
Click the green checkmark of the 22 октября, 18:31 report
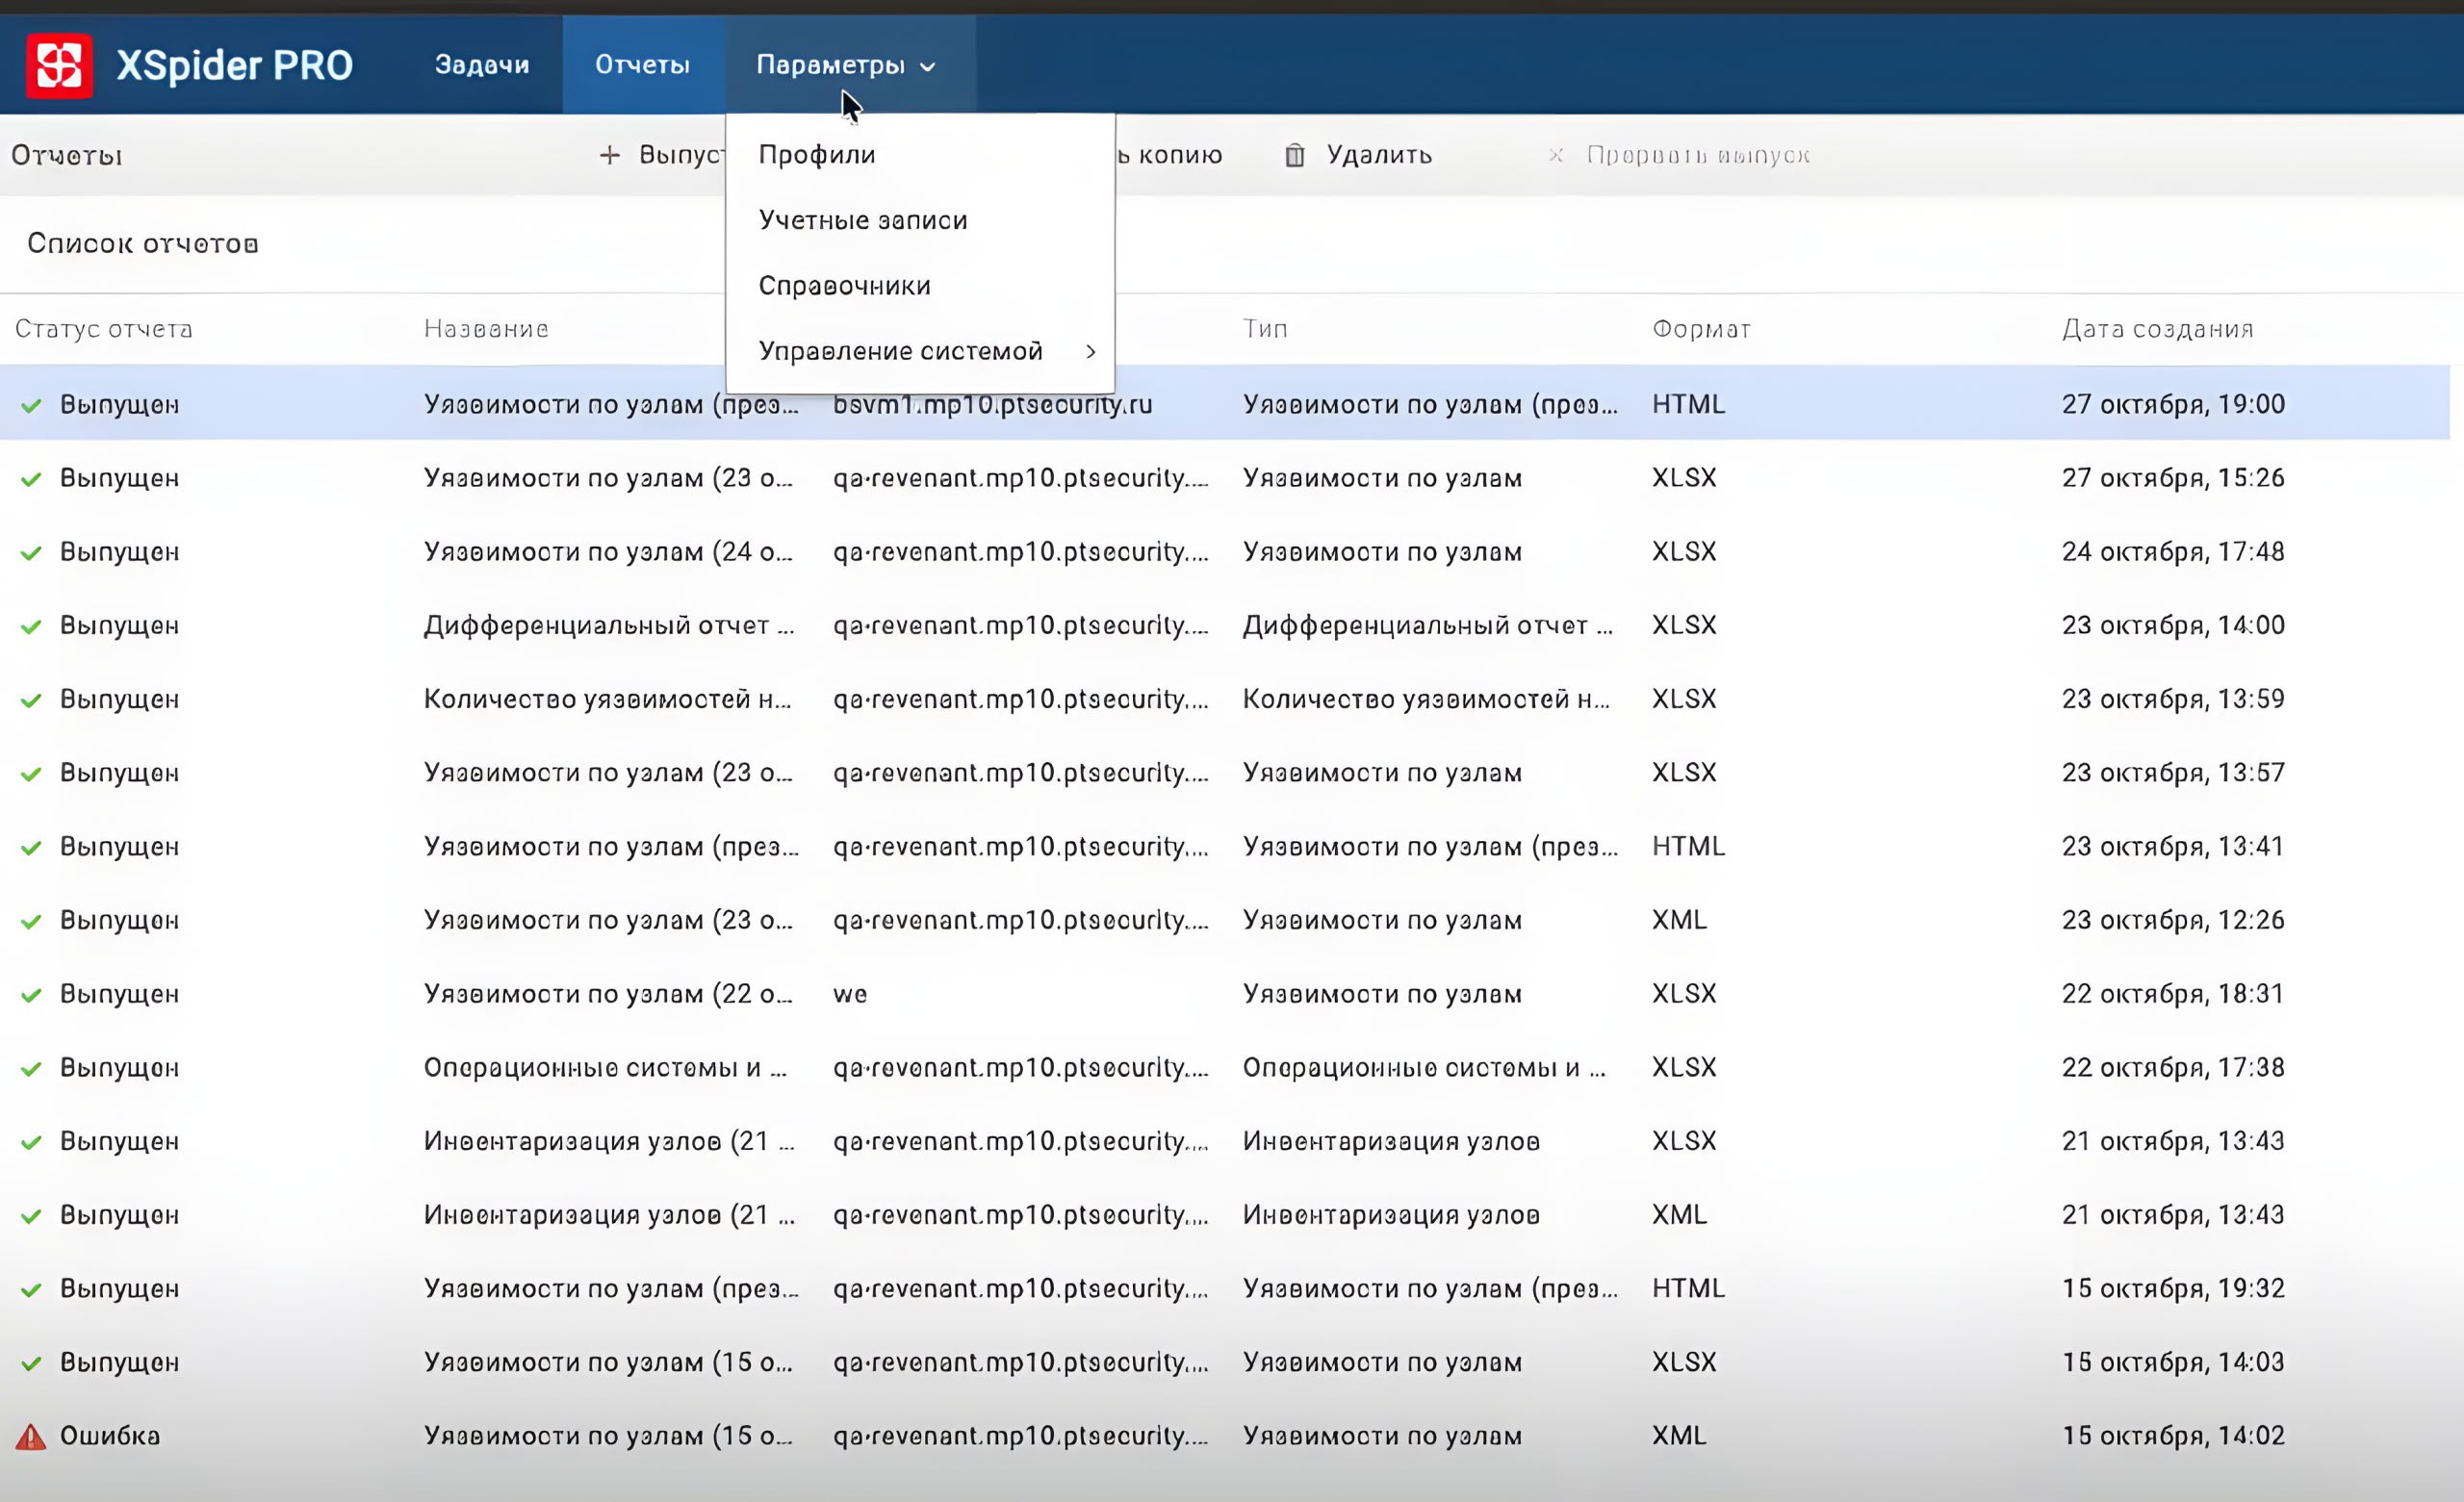pyautogui.click(x=31, y=995)
